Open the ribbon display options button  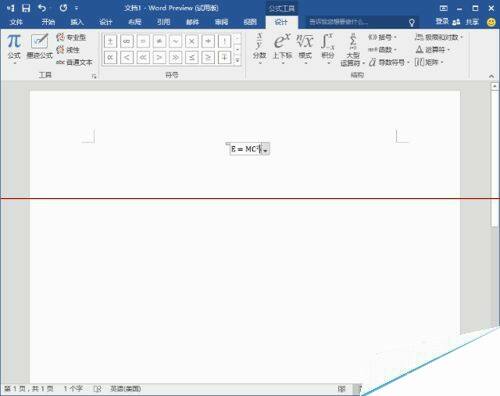tap(443, 8)
